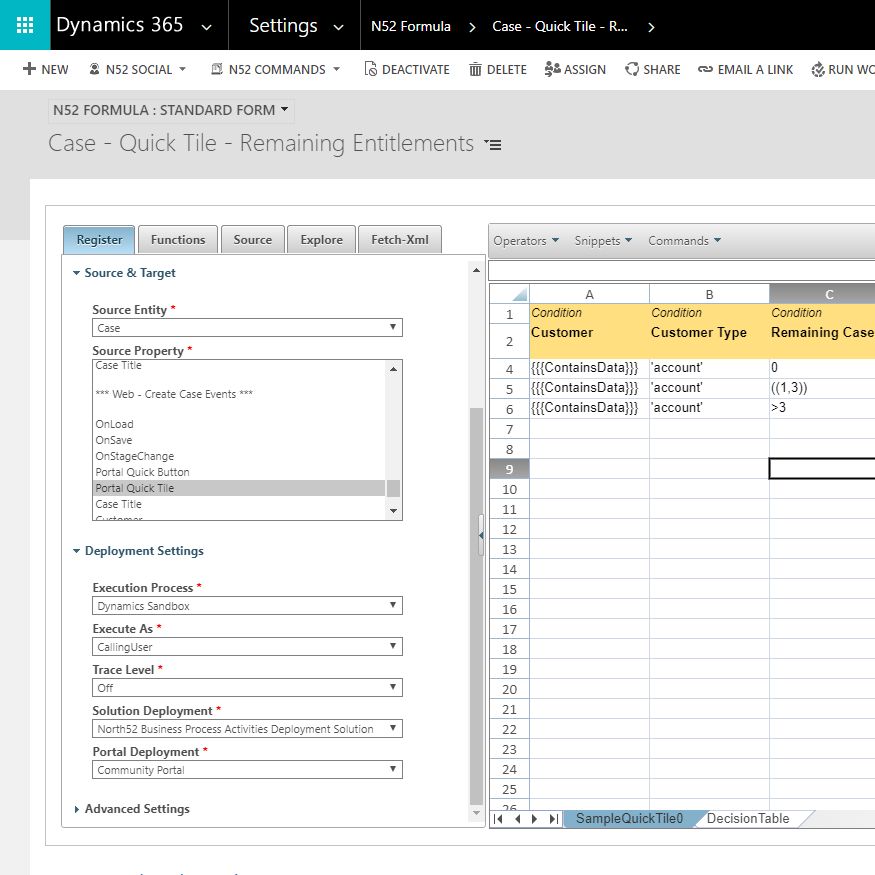Click left panel scroll up arrow
The width and height of the screenshot is (875, 875).
coord(477,270)
